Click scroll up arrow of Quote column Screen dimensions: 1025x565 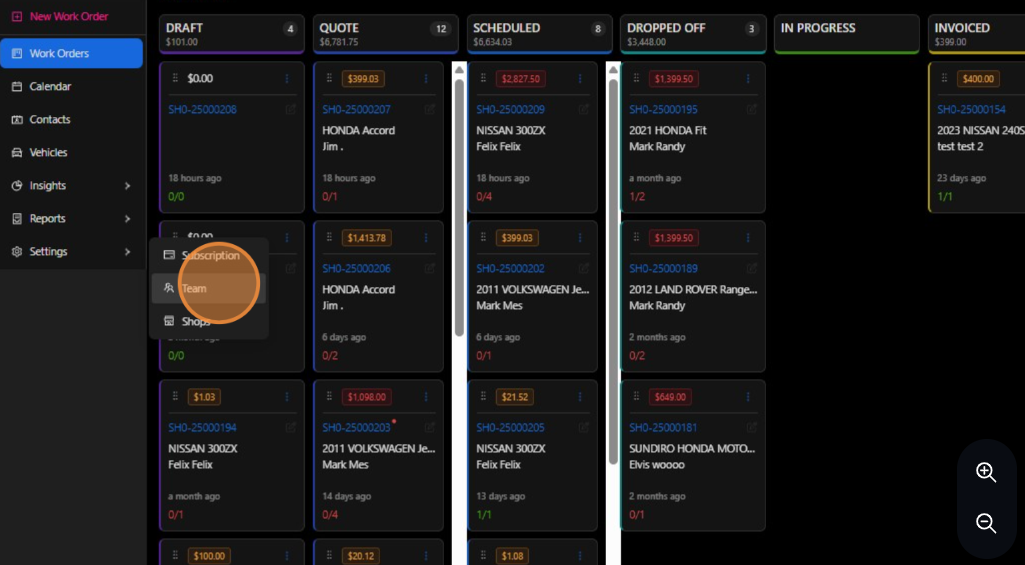(459, 69)
